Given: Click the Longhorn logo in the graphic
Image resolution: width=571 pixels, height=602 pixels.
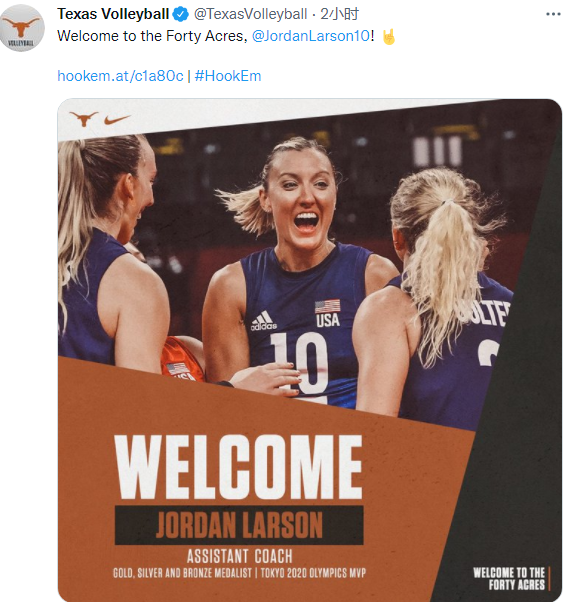Looking at the screenshot, I should 83,119.
